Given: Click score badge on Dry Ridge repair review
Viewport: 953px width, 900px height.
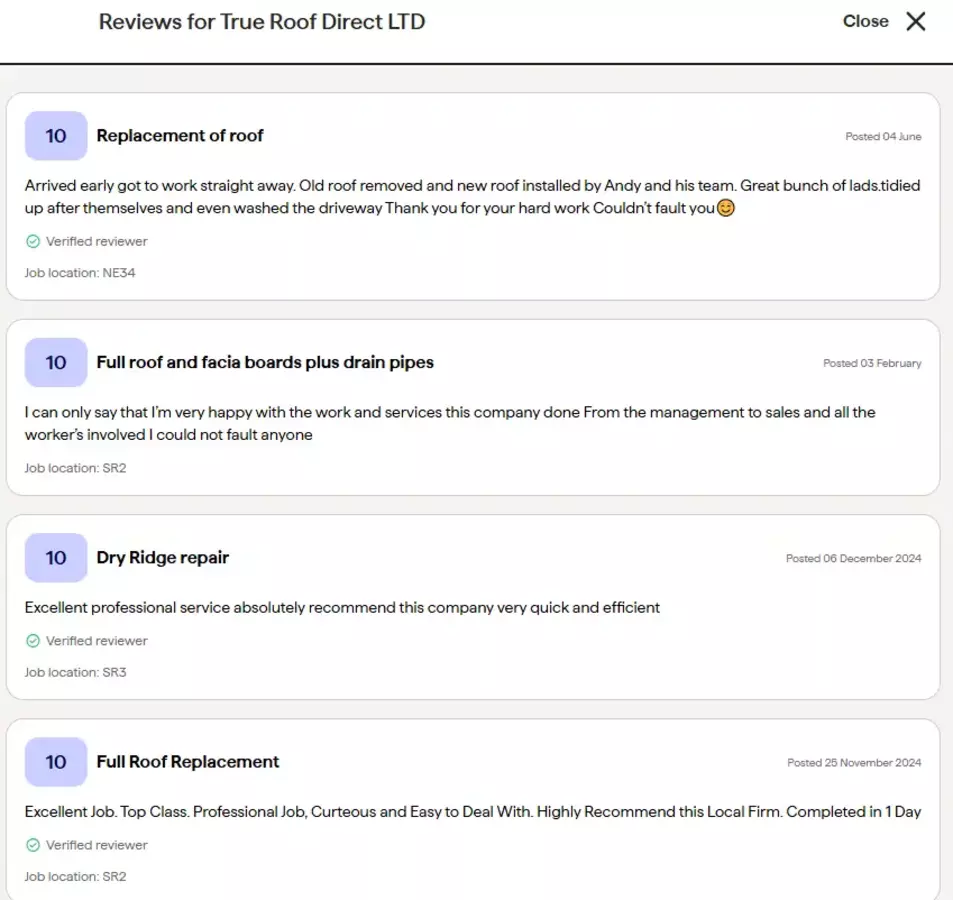Looking at the screenshot, I should (x=56, y=558).
